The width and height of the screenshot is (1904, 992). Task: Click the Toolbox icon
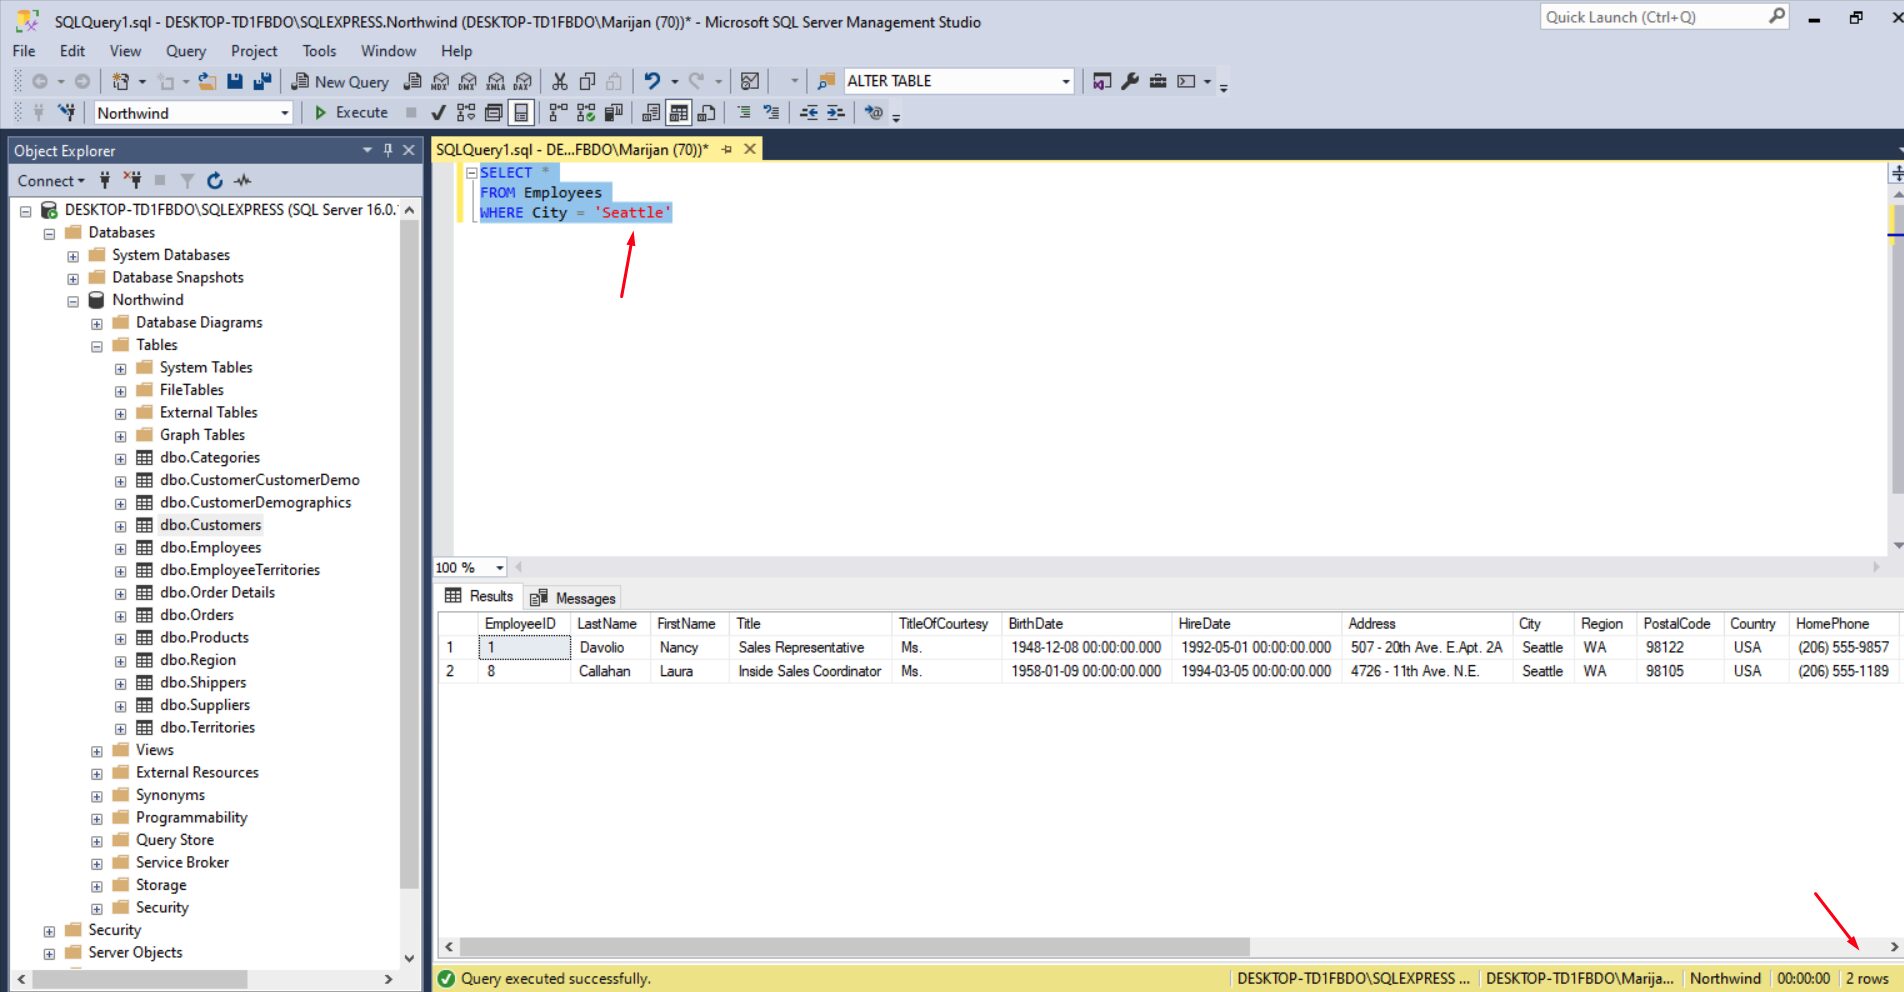click(x=1158, y=81)
